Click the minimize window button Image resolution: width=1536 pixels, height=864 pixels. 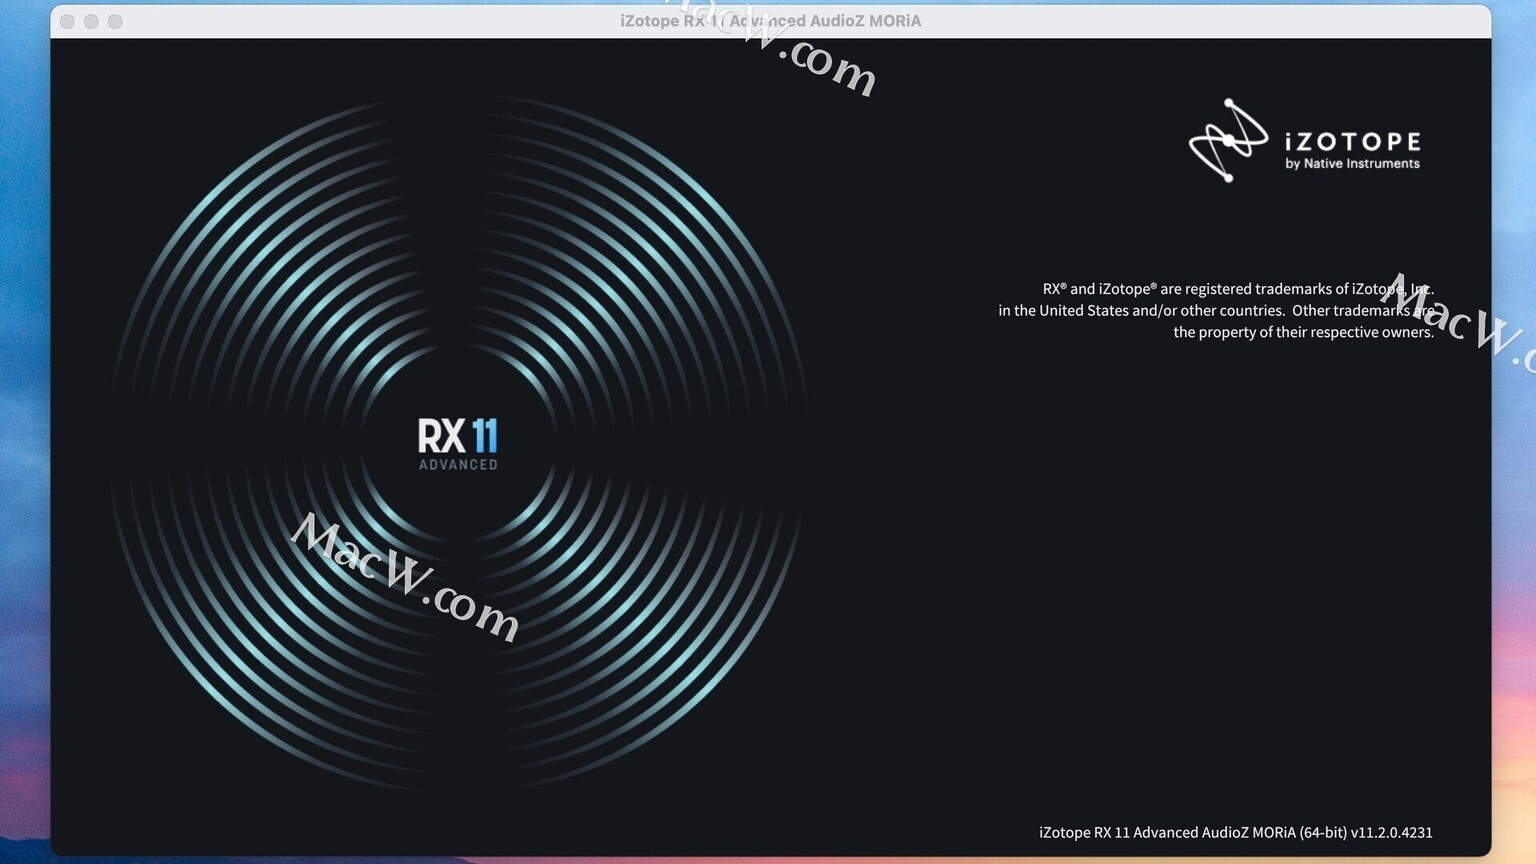click(91, 21)
